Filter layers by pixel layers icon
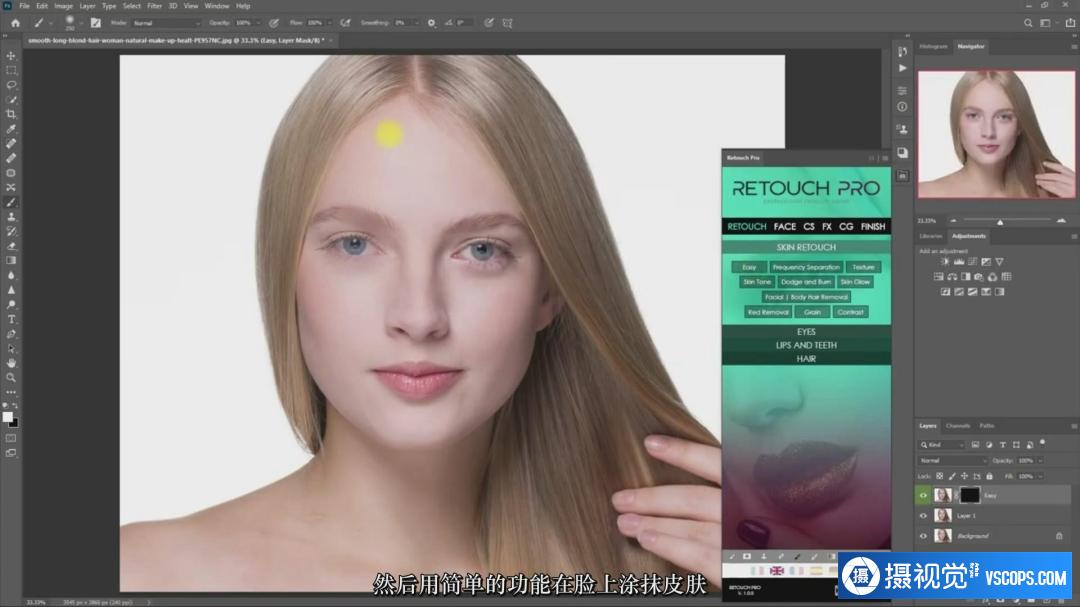1080x607 pixels. click(x=975, y=445)
